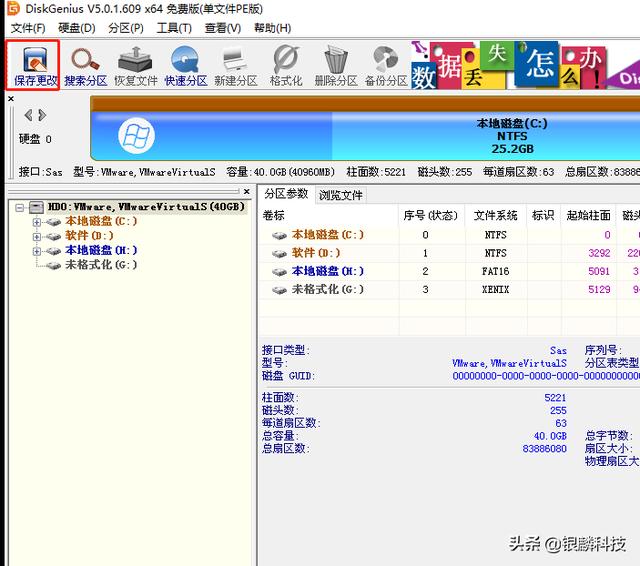The image size is (640, 566).
Task: Click the 序号(状态) column header
Action: [x=431, y=215]
